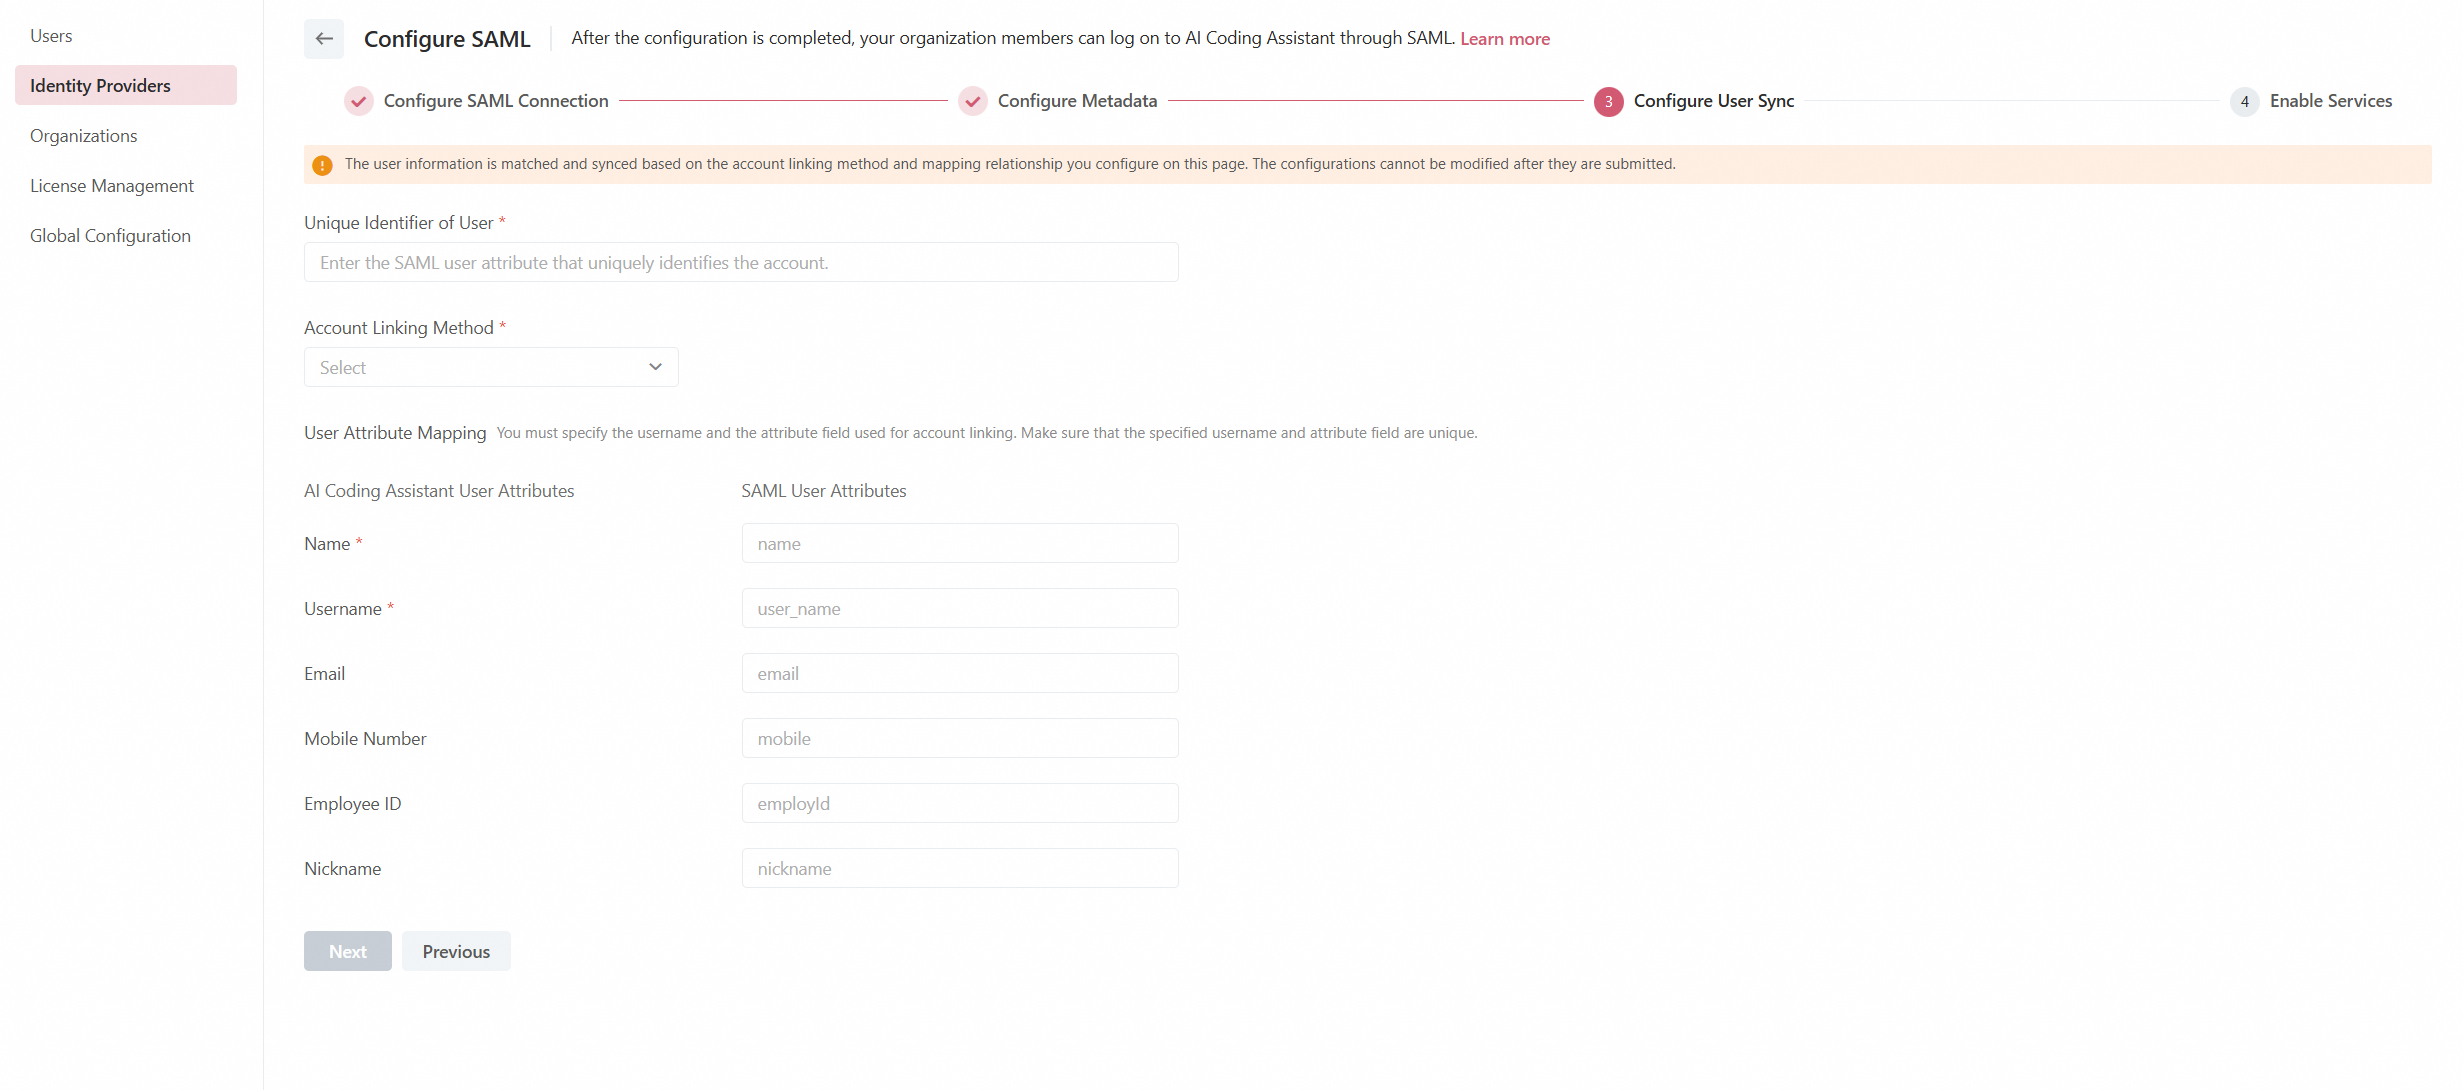This screenshot has height=1090, width=2463.
Task: Click the step 3 Configure User Sync circle
Action: tap(1608, 101)
